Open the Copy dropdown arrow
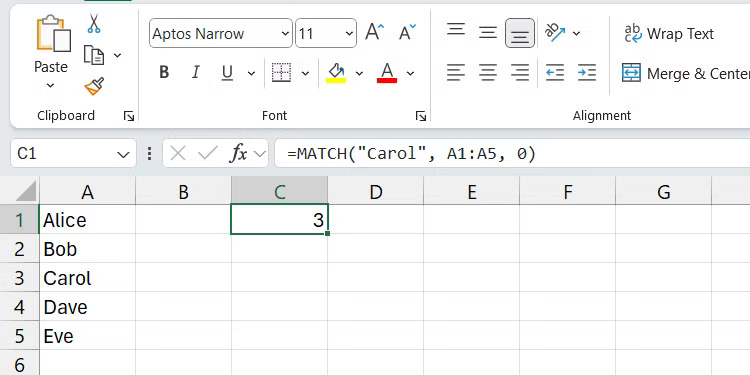 [x=117, y=55]
